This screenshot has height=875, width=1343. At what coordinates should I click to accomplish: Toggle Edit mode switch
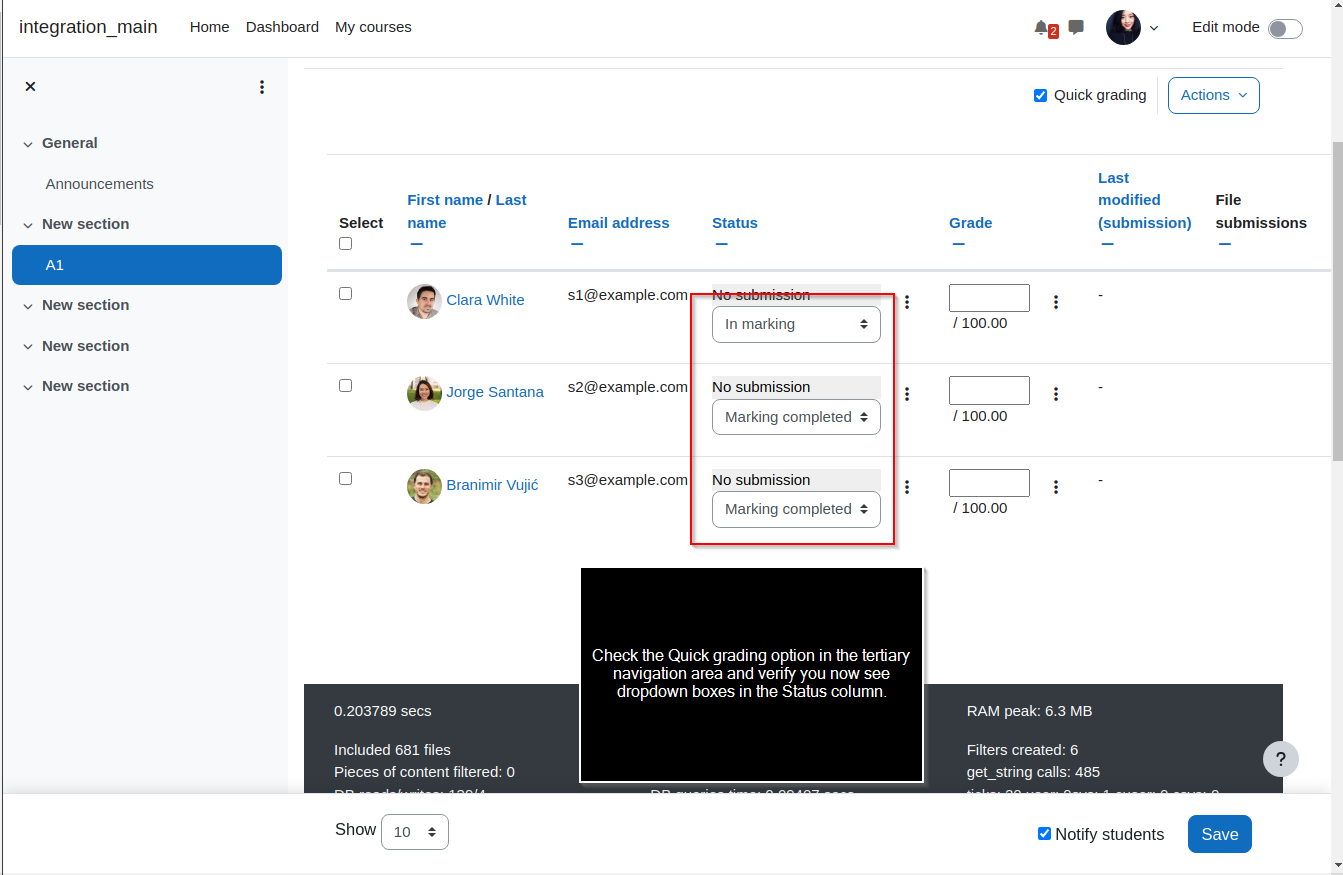1285,29
